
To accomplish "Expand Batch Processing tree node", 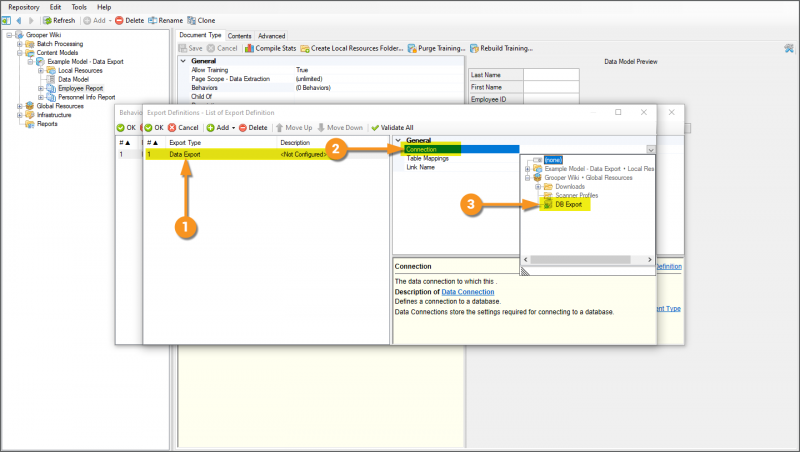I will pyautogui.click(x=20, y=44).
